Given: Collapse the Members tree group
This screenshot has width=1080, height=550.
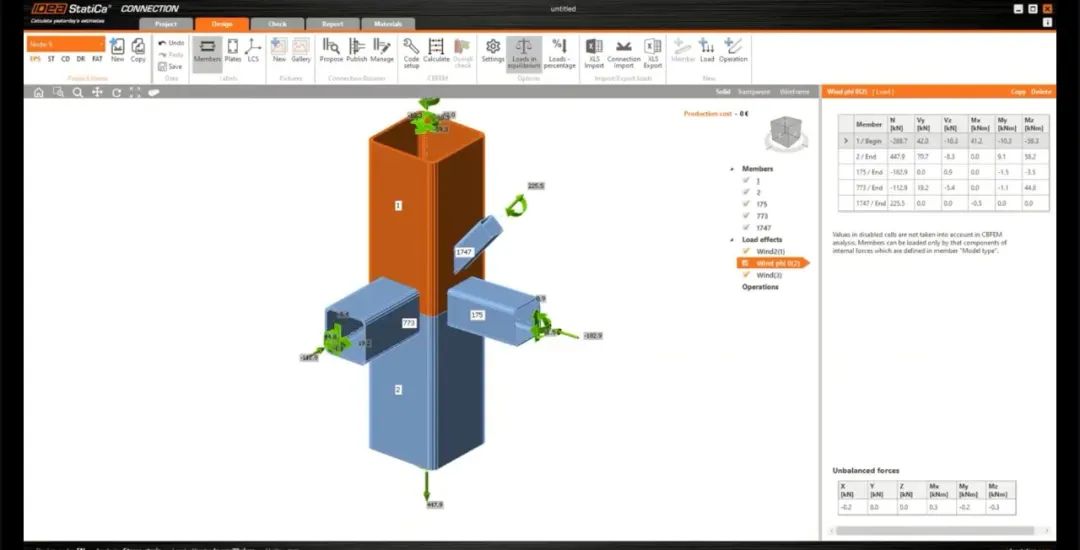Looking at the screenshot, I should pyautogui.click(x=731, y=169).
